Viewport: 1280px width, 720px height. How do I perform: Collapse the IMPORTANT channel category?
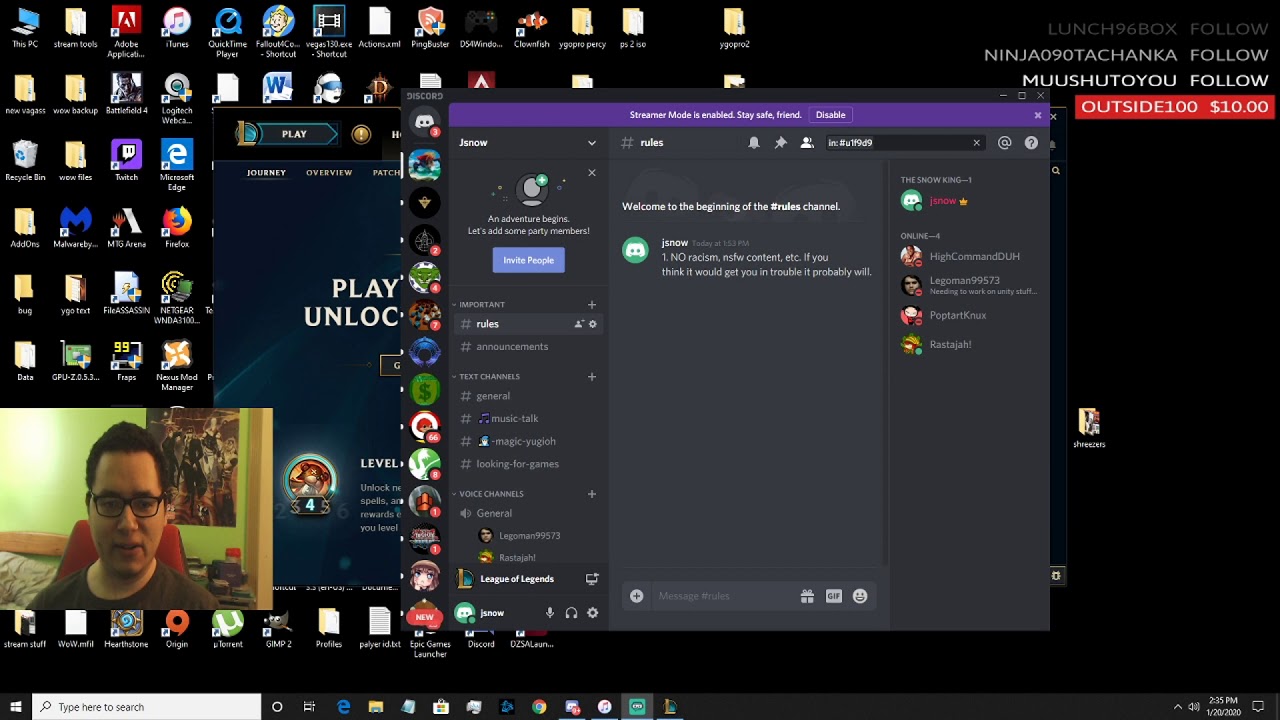tap(481, 305)
